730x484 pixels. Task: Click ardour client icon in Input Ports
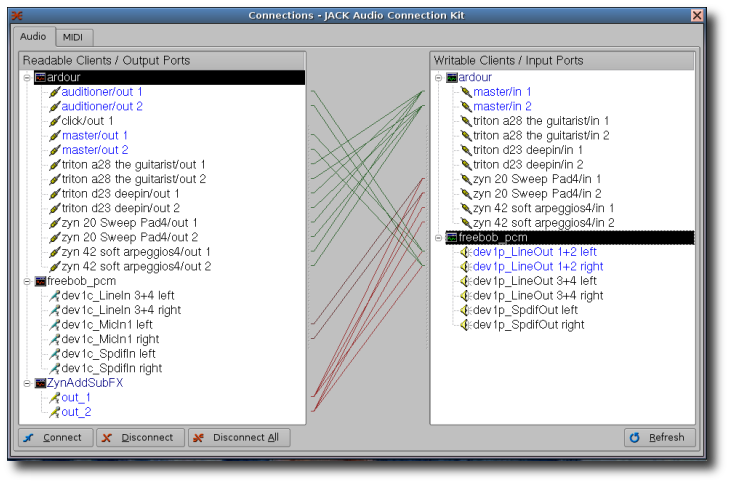[x=452, y=78]
